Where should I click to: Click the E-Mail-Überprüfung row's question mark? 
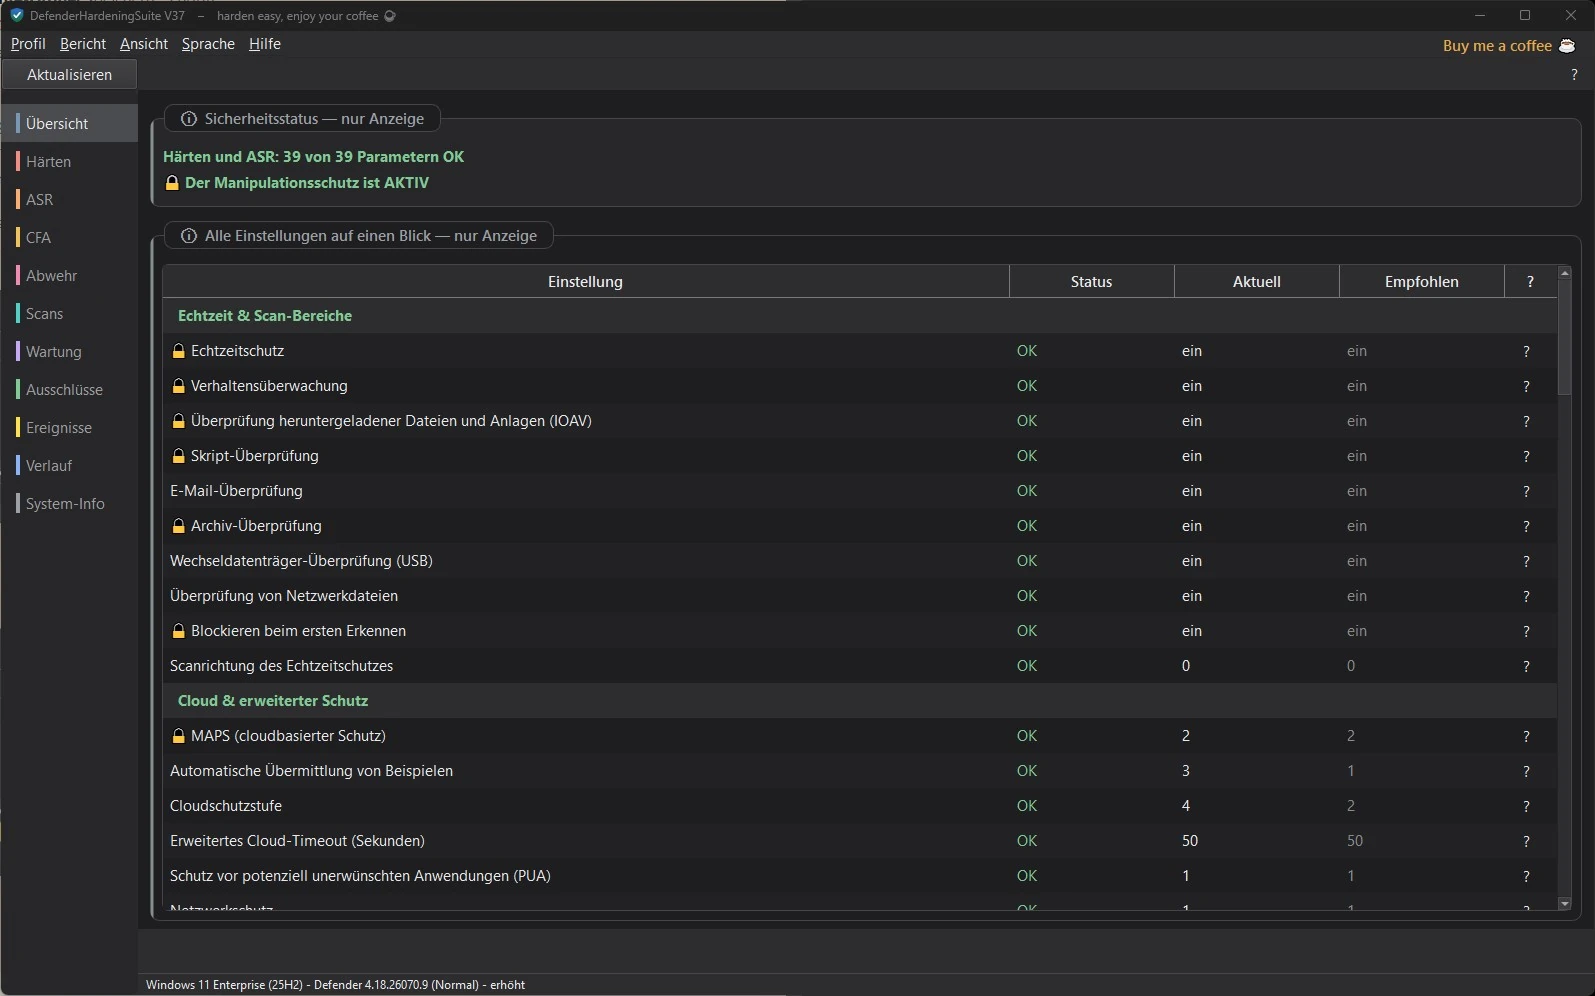1526,491
